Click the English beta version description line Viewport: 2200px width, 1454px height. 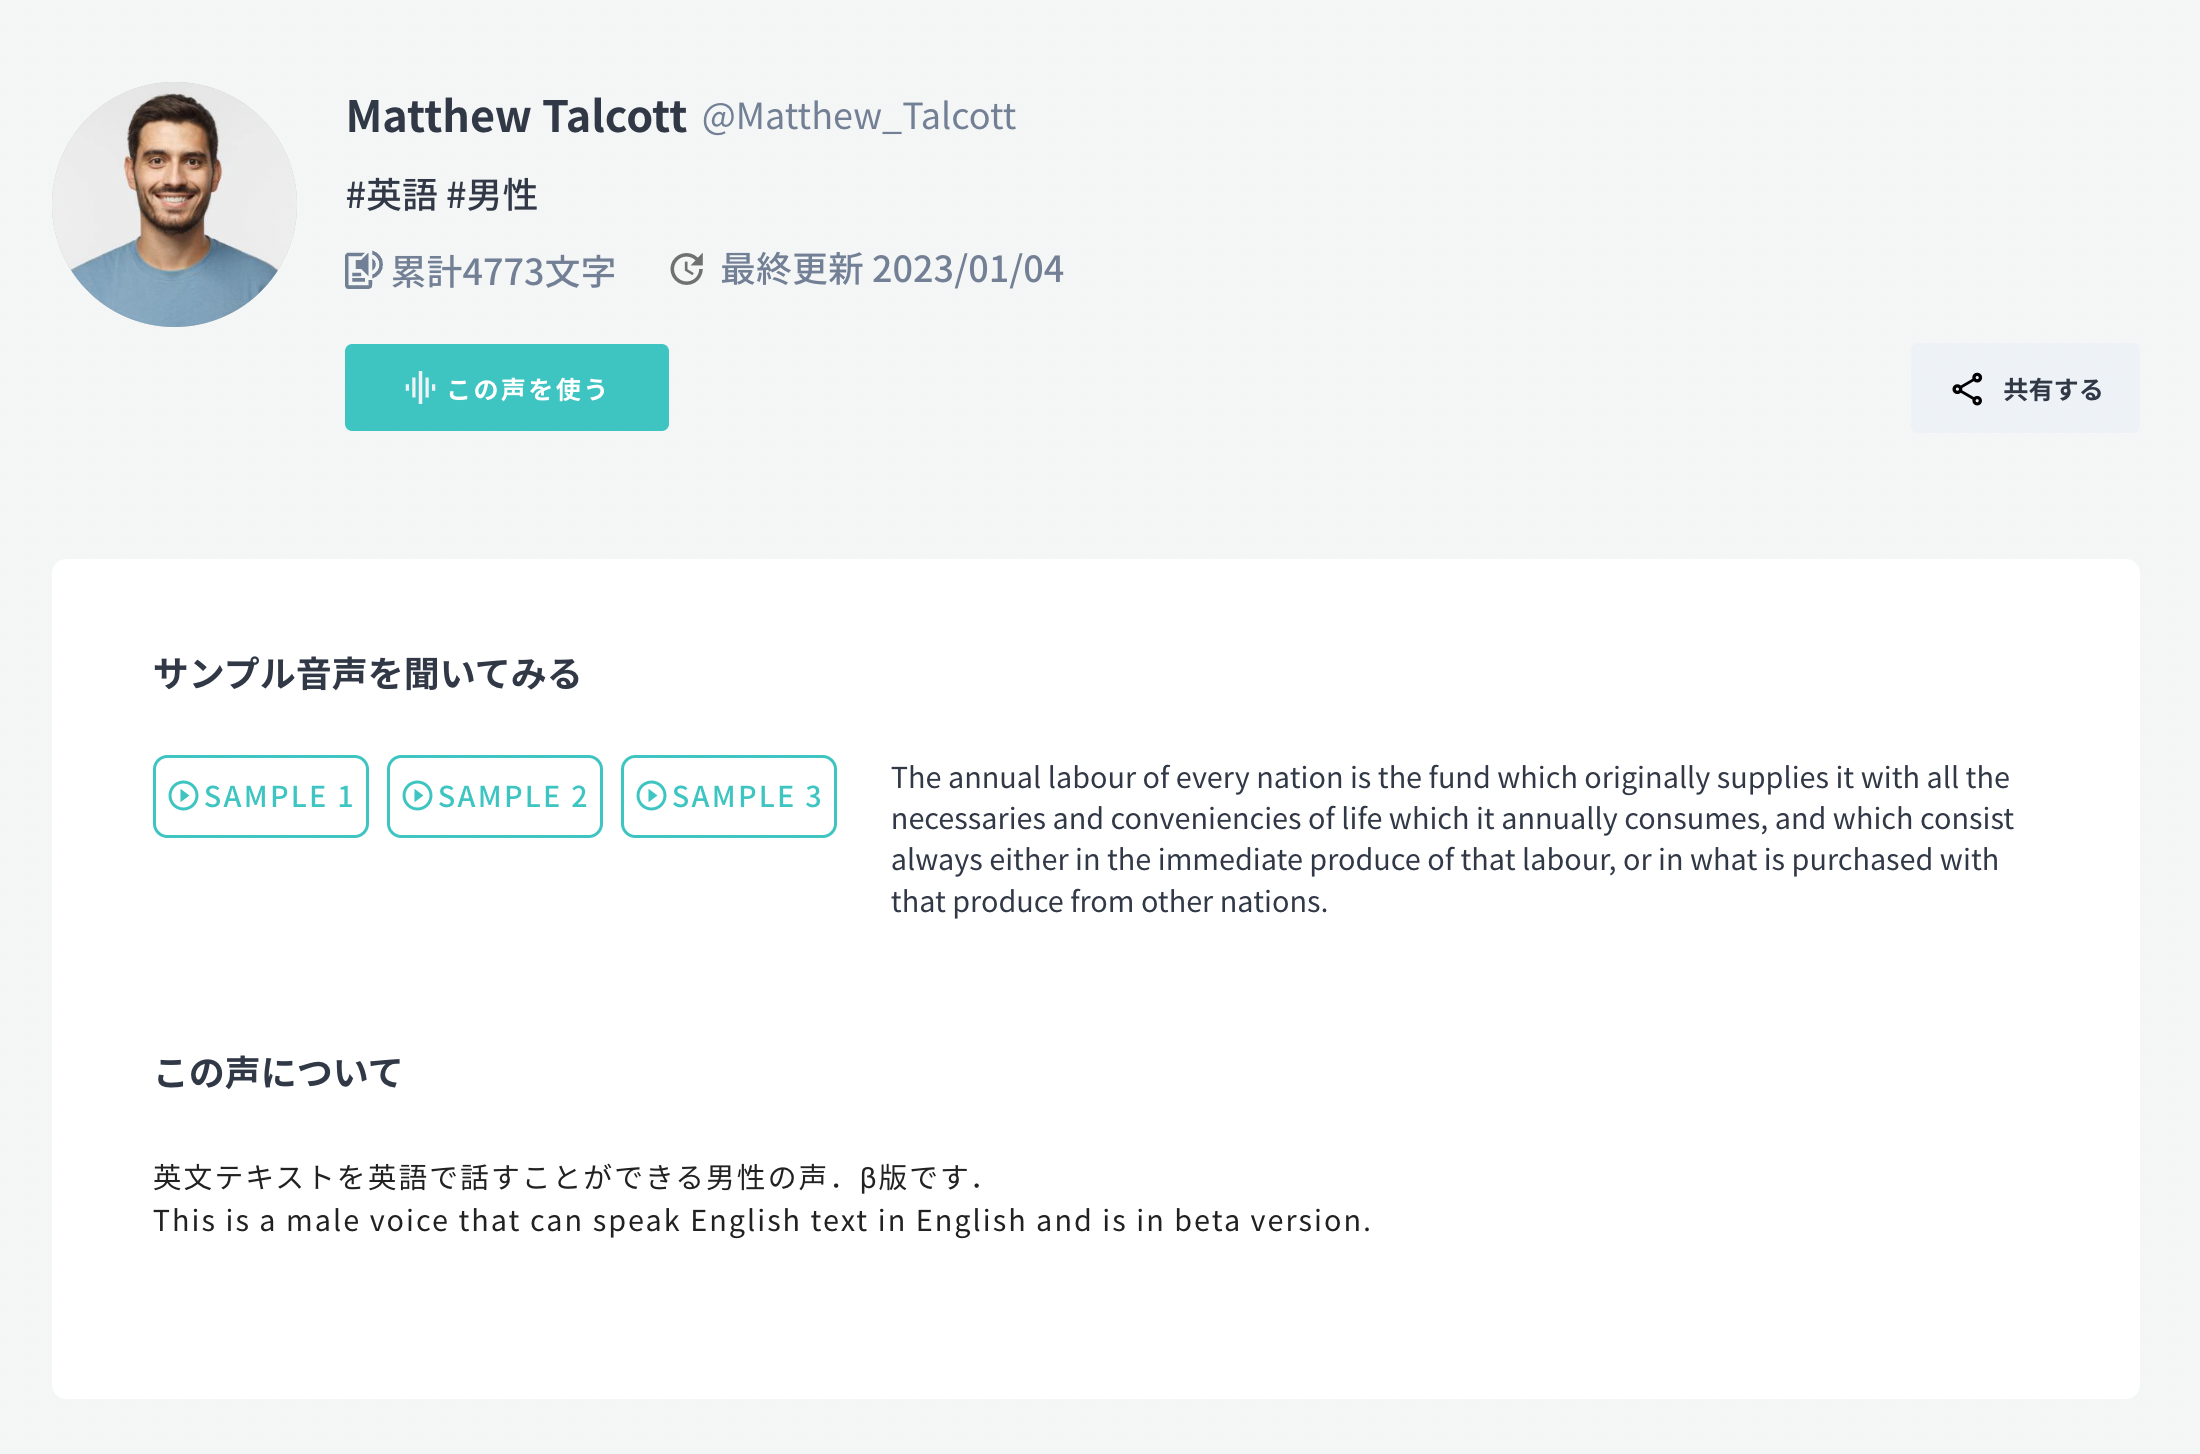762,1221
